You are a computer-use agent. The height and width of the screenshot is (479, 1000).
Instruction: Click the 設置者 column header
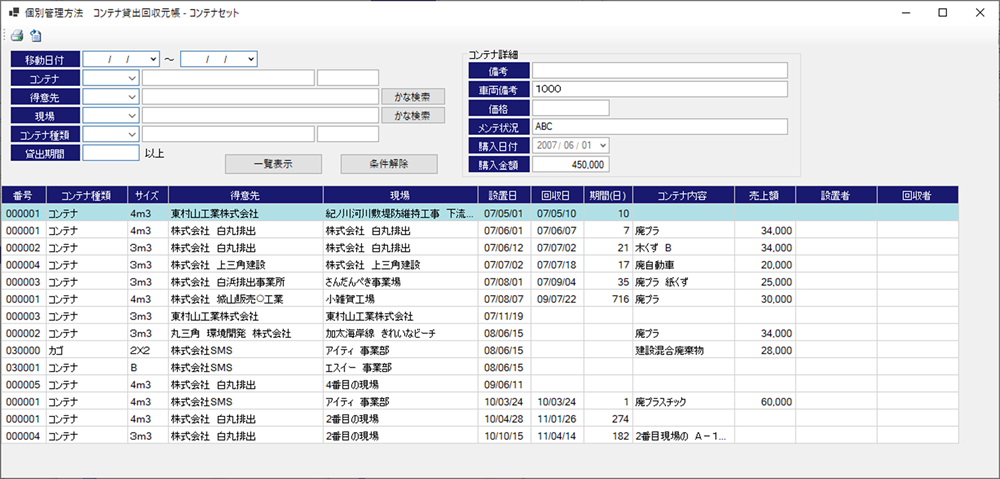(836, 196)
